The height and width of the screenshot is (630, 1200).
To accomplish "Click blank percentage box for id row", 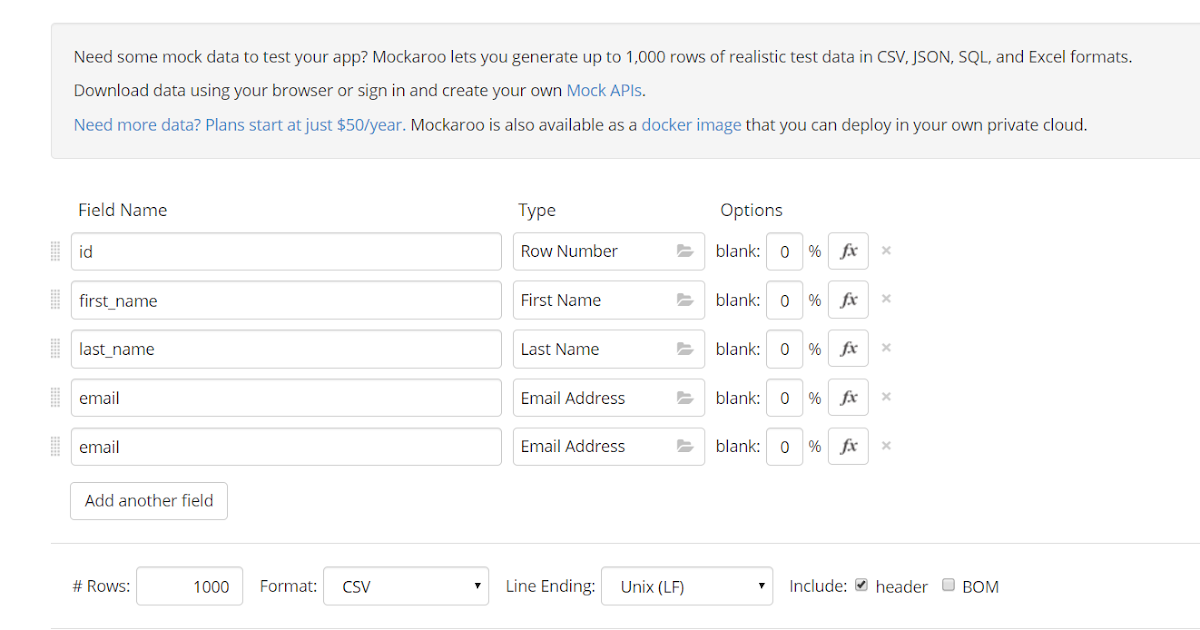I will (x=784, y=251).
